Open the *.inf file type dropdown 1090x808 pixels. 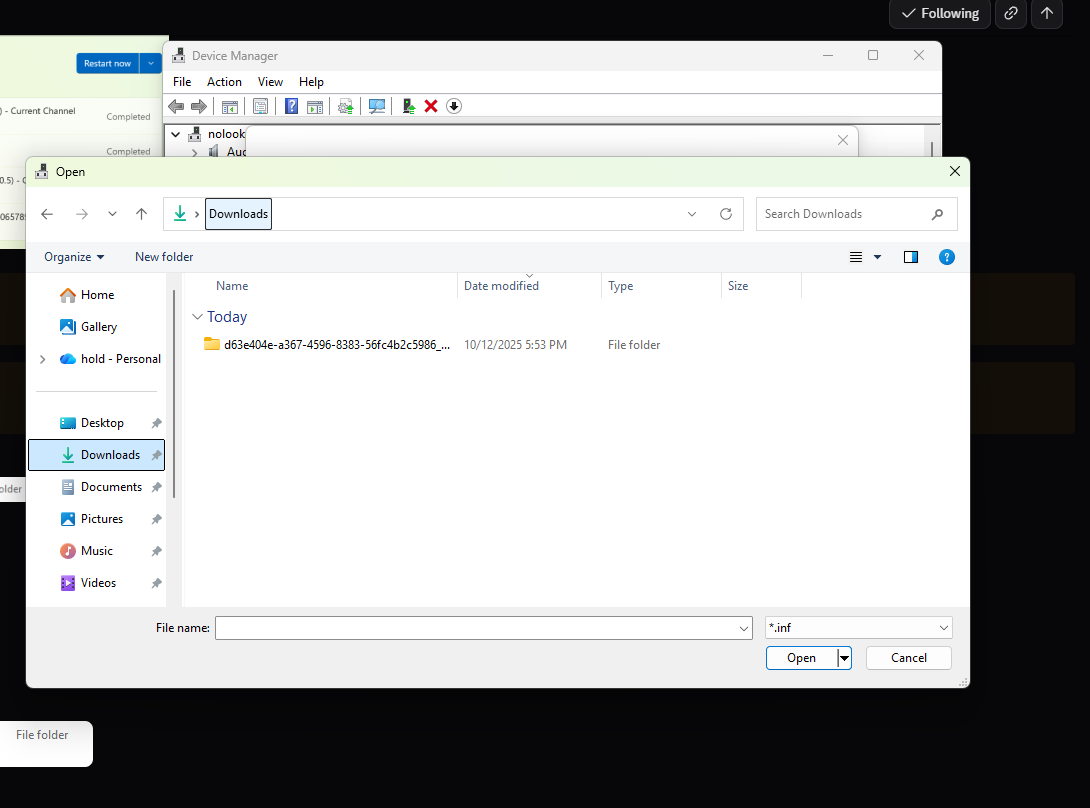[943, 628]
